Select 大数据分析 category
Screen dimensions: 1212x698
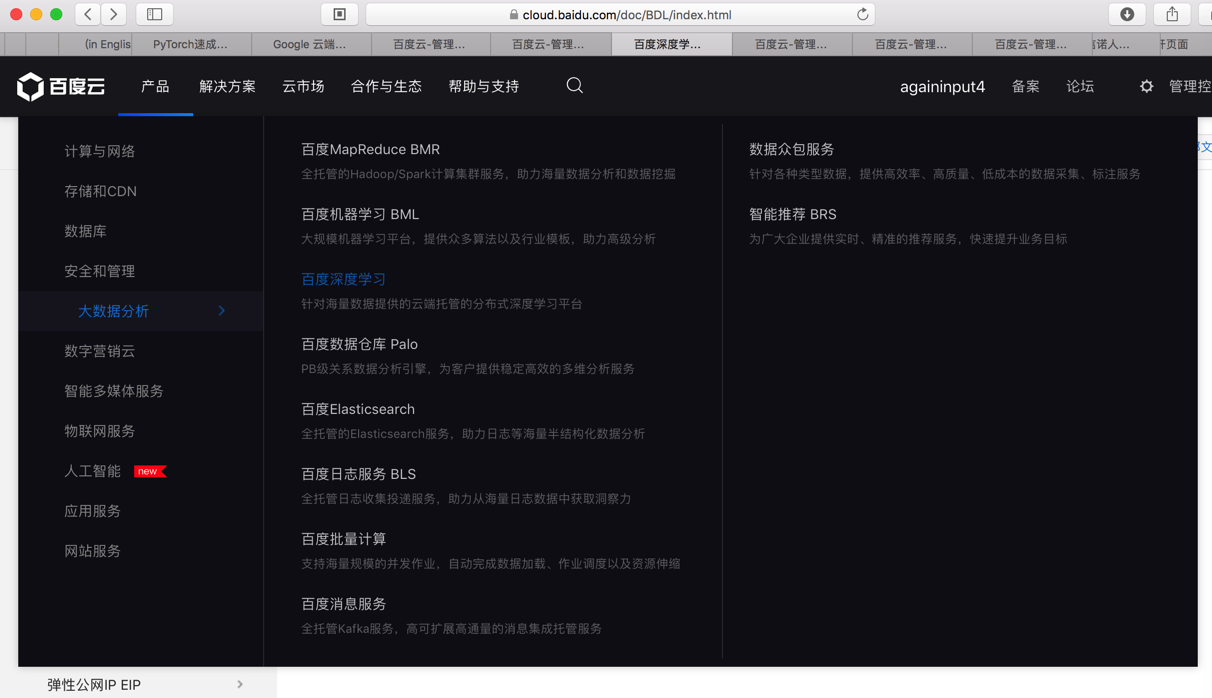point(114,311)
